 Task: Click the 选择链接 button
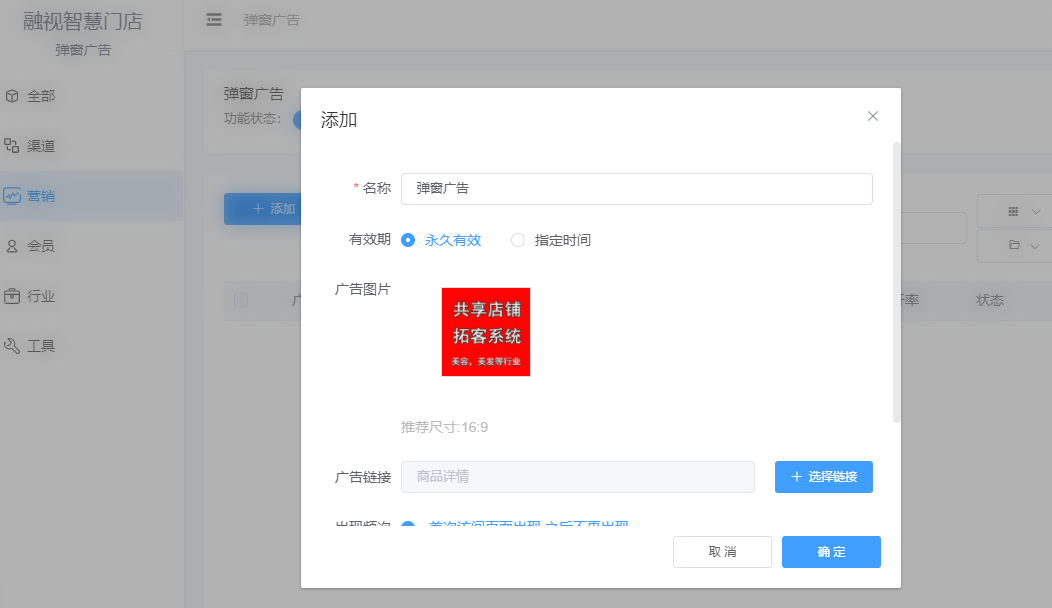pyautogui.click(x=823, y=476)
